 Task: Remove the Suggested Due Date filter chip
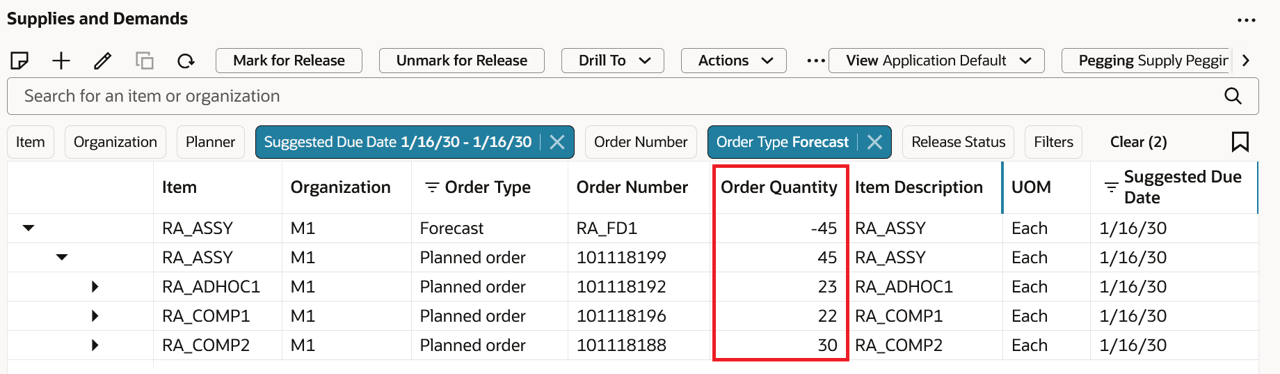coord(557,142)
